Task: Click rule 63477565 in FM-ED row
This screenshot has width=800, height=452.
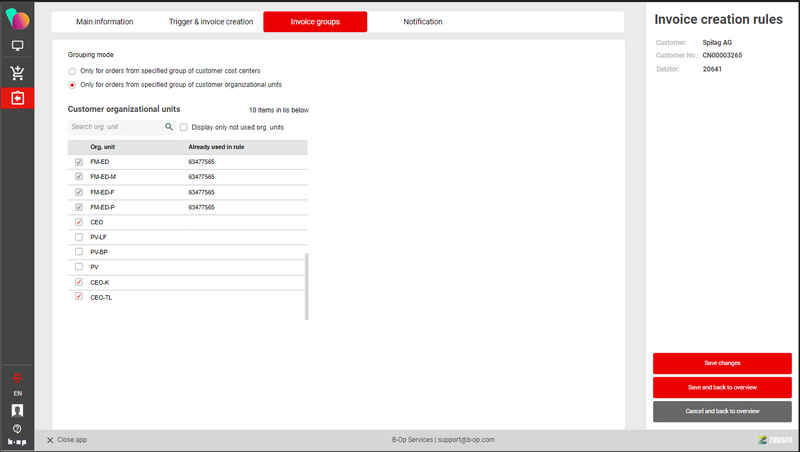Action: (202, 162)
